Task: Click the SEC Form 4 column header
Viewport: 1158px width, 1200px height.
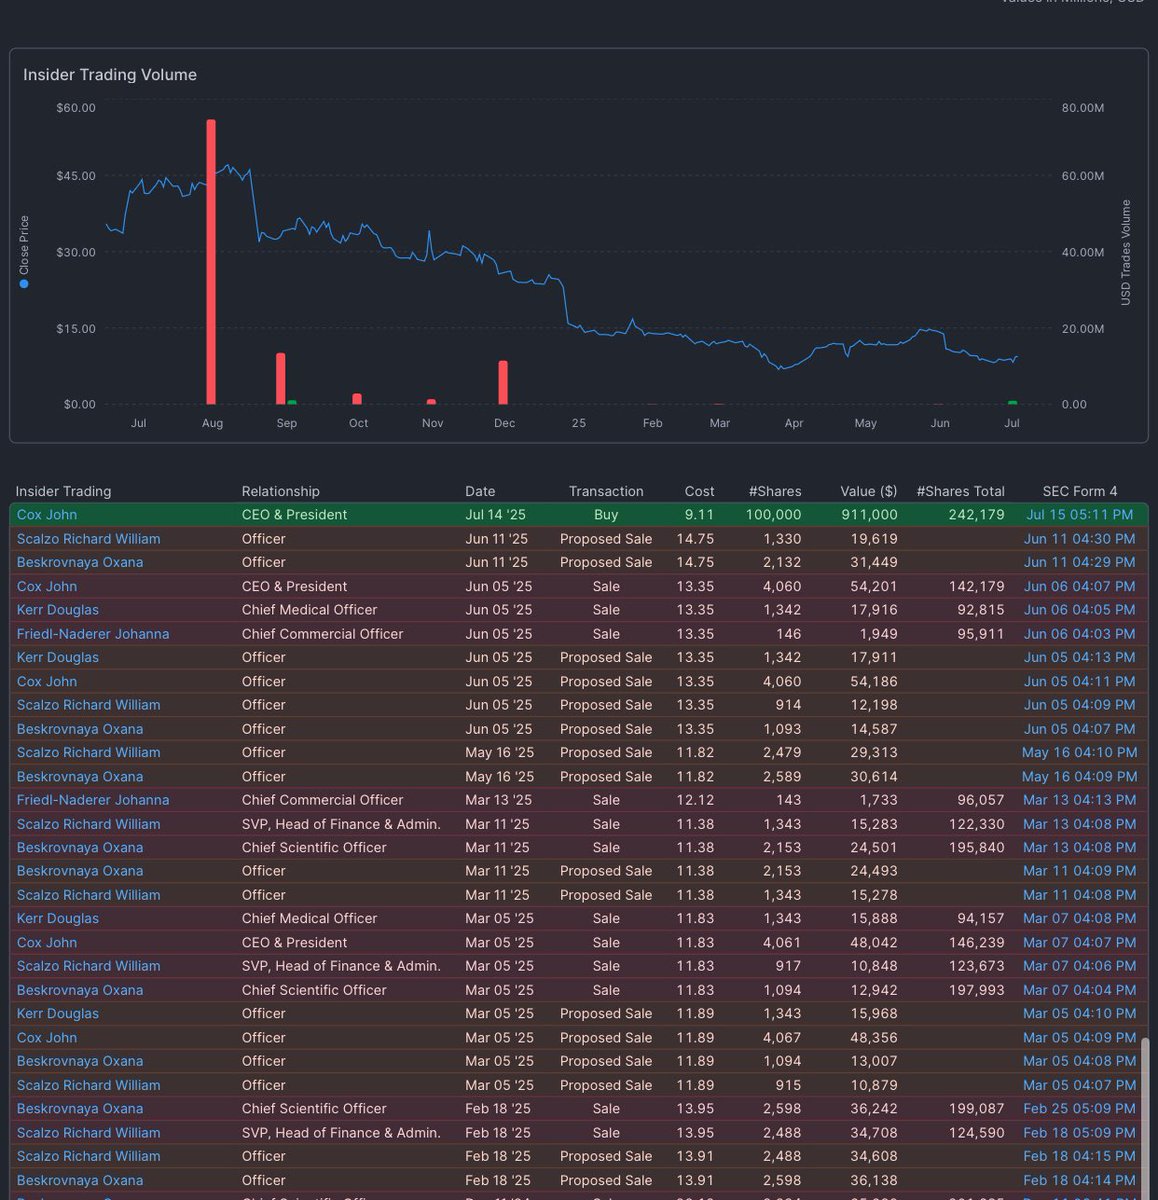Action: (1080, 491)
